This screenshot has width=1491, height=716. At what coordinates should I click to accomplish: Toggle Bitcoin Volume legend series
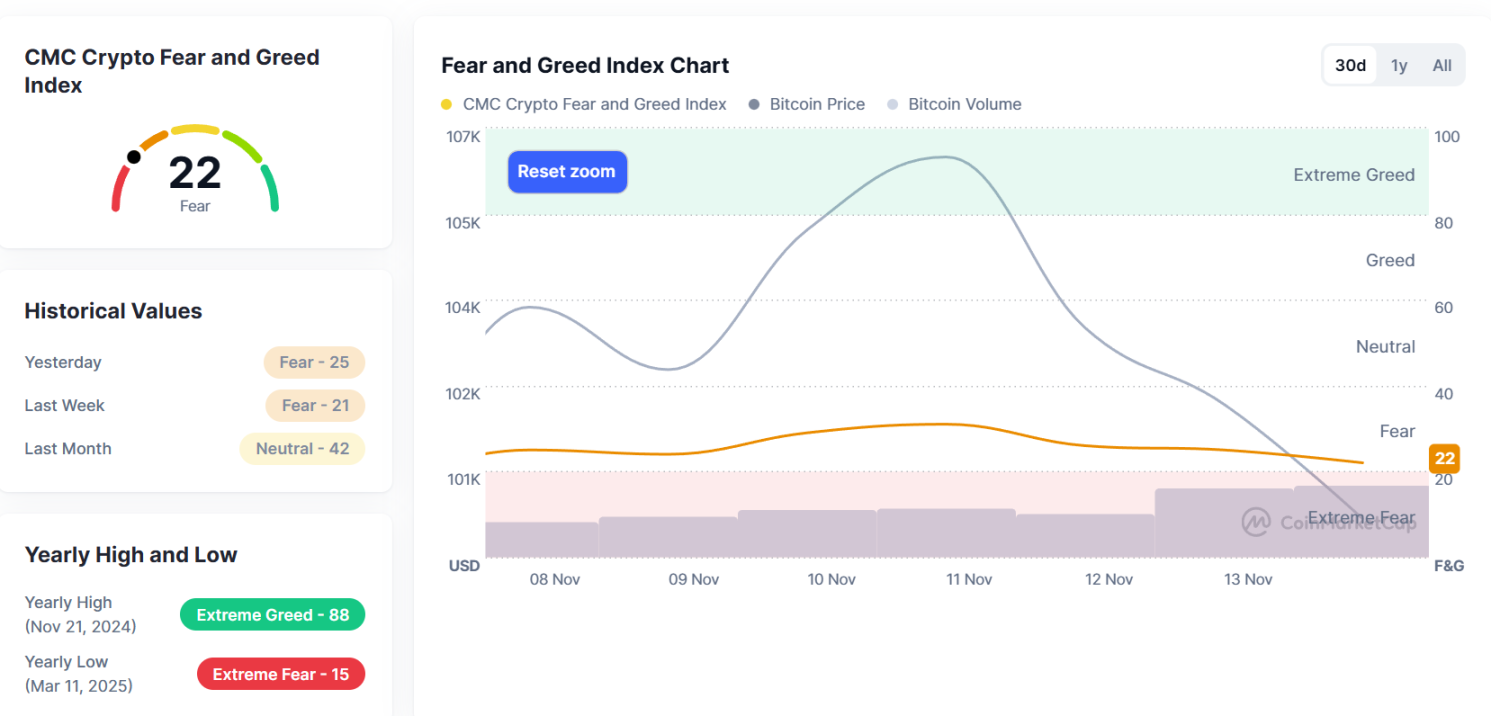[964, 104]
